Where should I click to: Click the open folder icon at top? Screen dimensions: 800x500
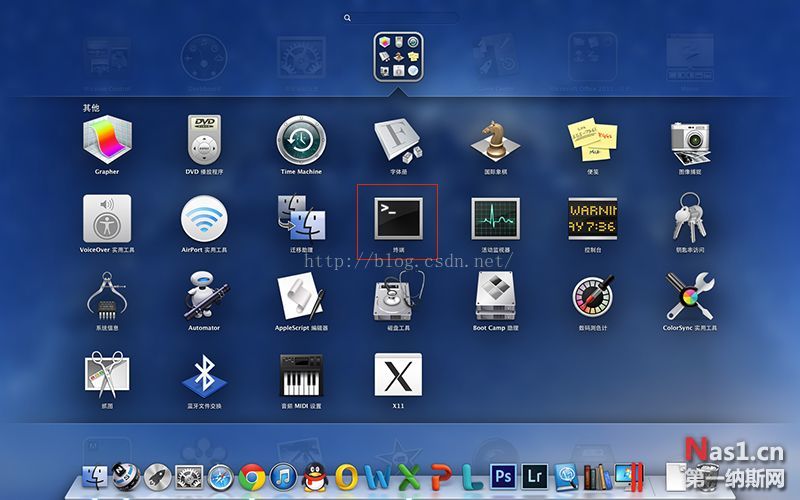point(398,55)
